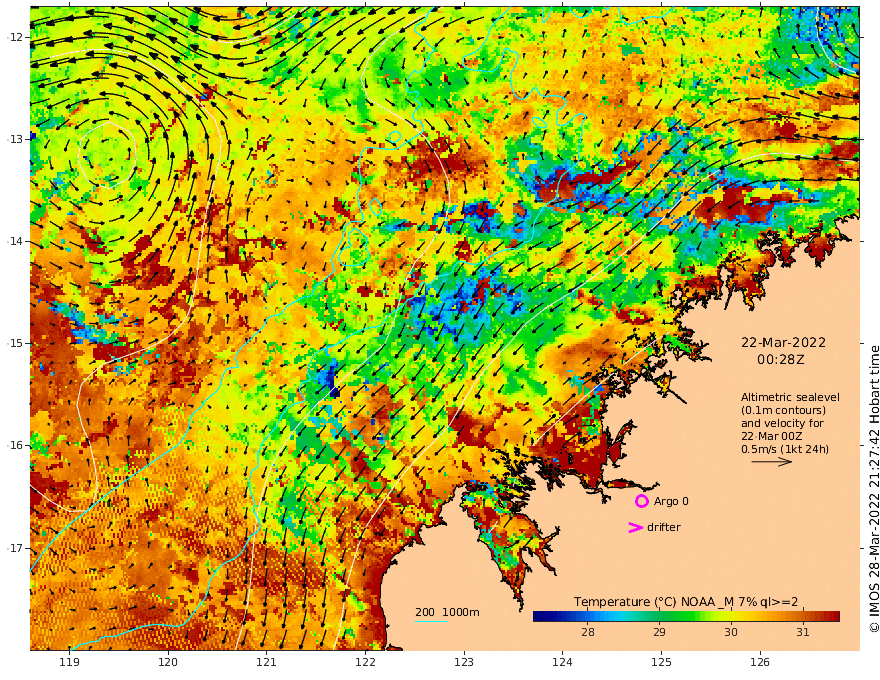Click the '22-Mar-2022' date label
The image size is (880, 680).
[783, 342]
